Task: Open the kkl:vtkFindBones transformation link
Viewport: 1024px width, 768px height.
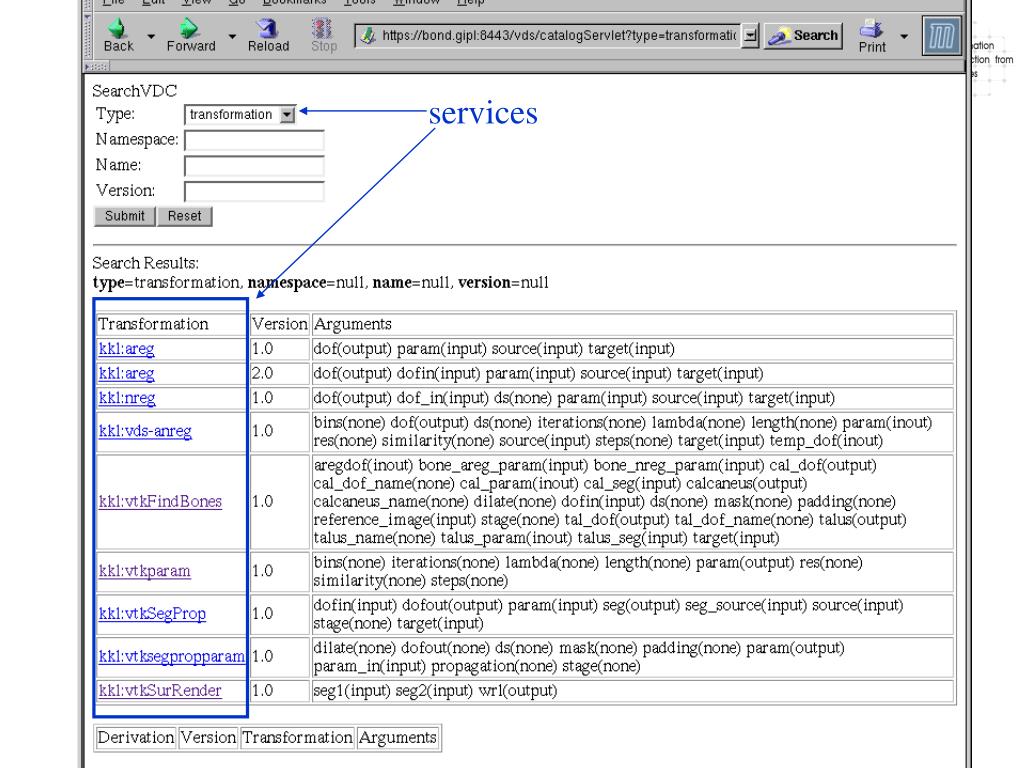Action: click(160, 502)
